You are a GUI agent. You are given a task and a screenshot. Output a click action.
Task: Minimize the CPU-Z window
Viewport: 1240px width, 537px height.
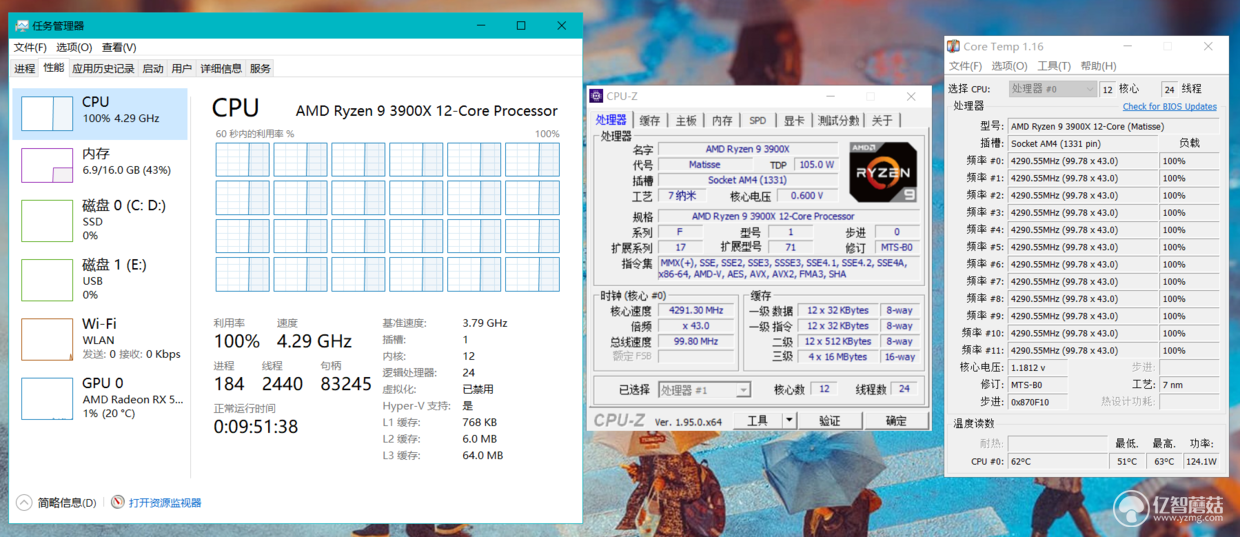coord(829,96)
